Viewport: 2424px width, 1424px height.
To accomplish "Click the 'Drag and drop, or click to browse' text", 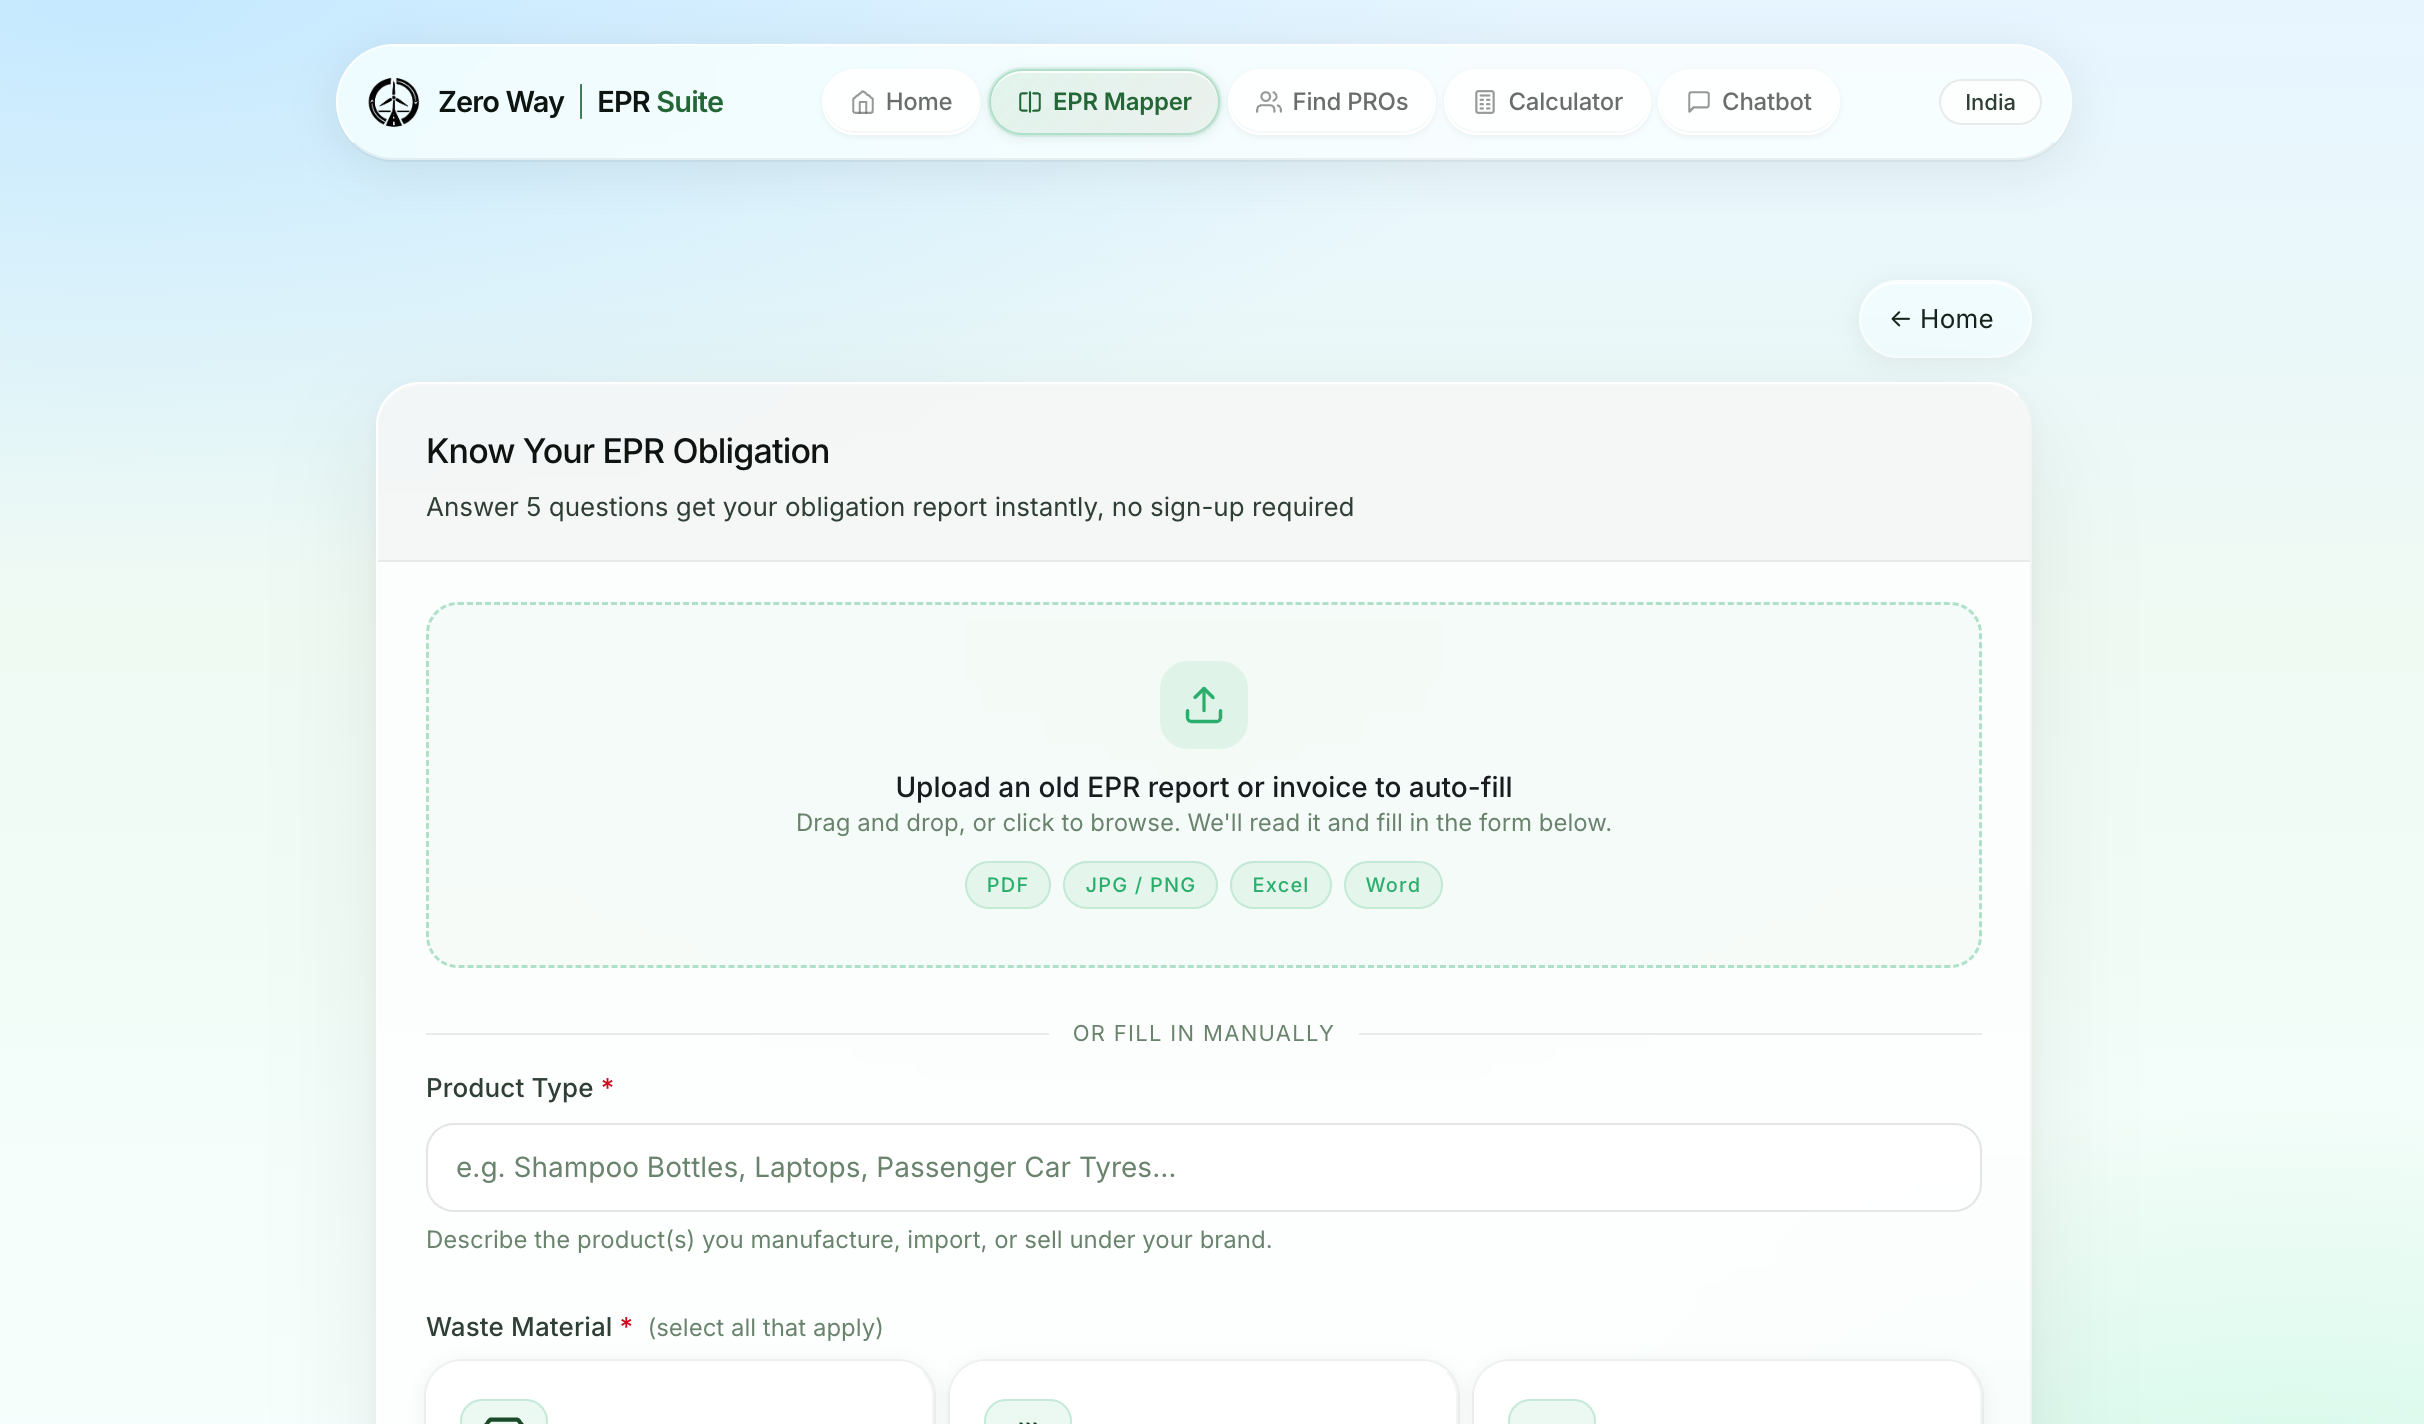I will click(1203, 823).
